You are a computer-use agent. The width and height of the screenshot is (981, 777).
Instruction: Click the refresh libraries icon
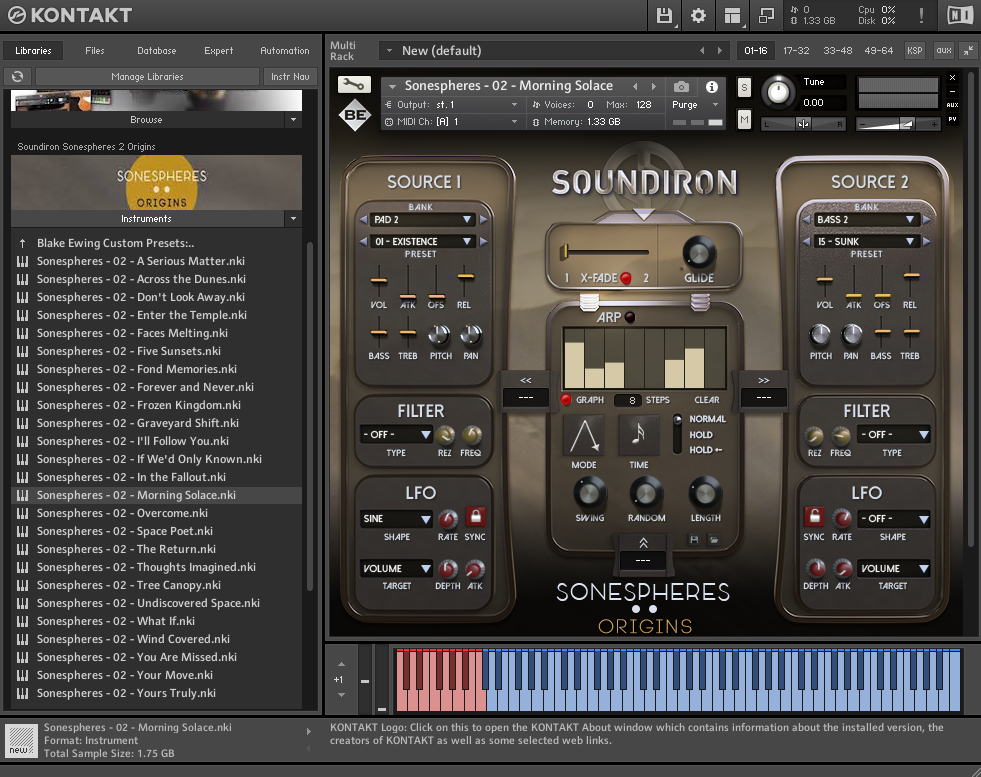click(x=18, y=76)
